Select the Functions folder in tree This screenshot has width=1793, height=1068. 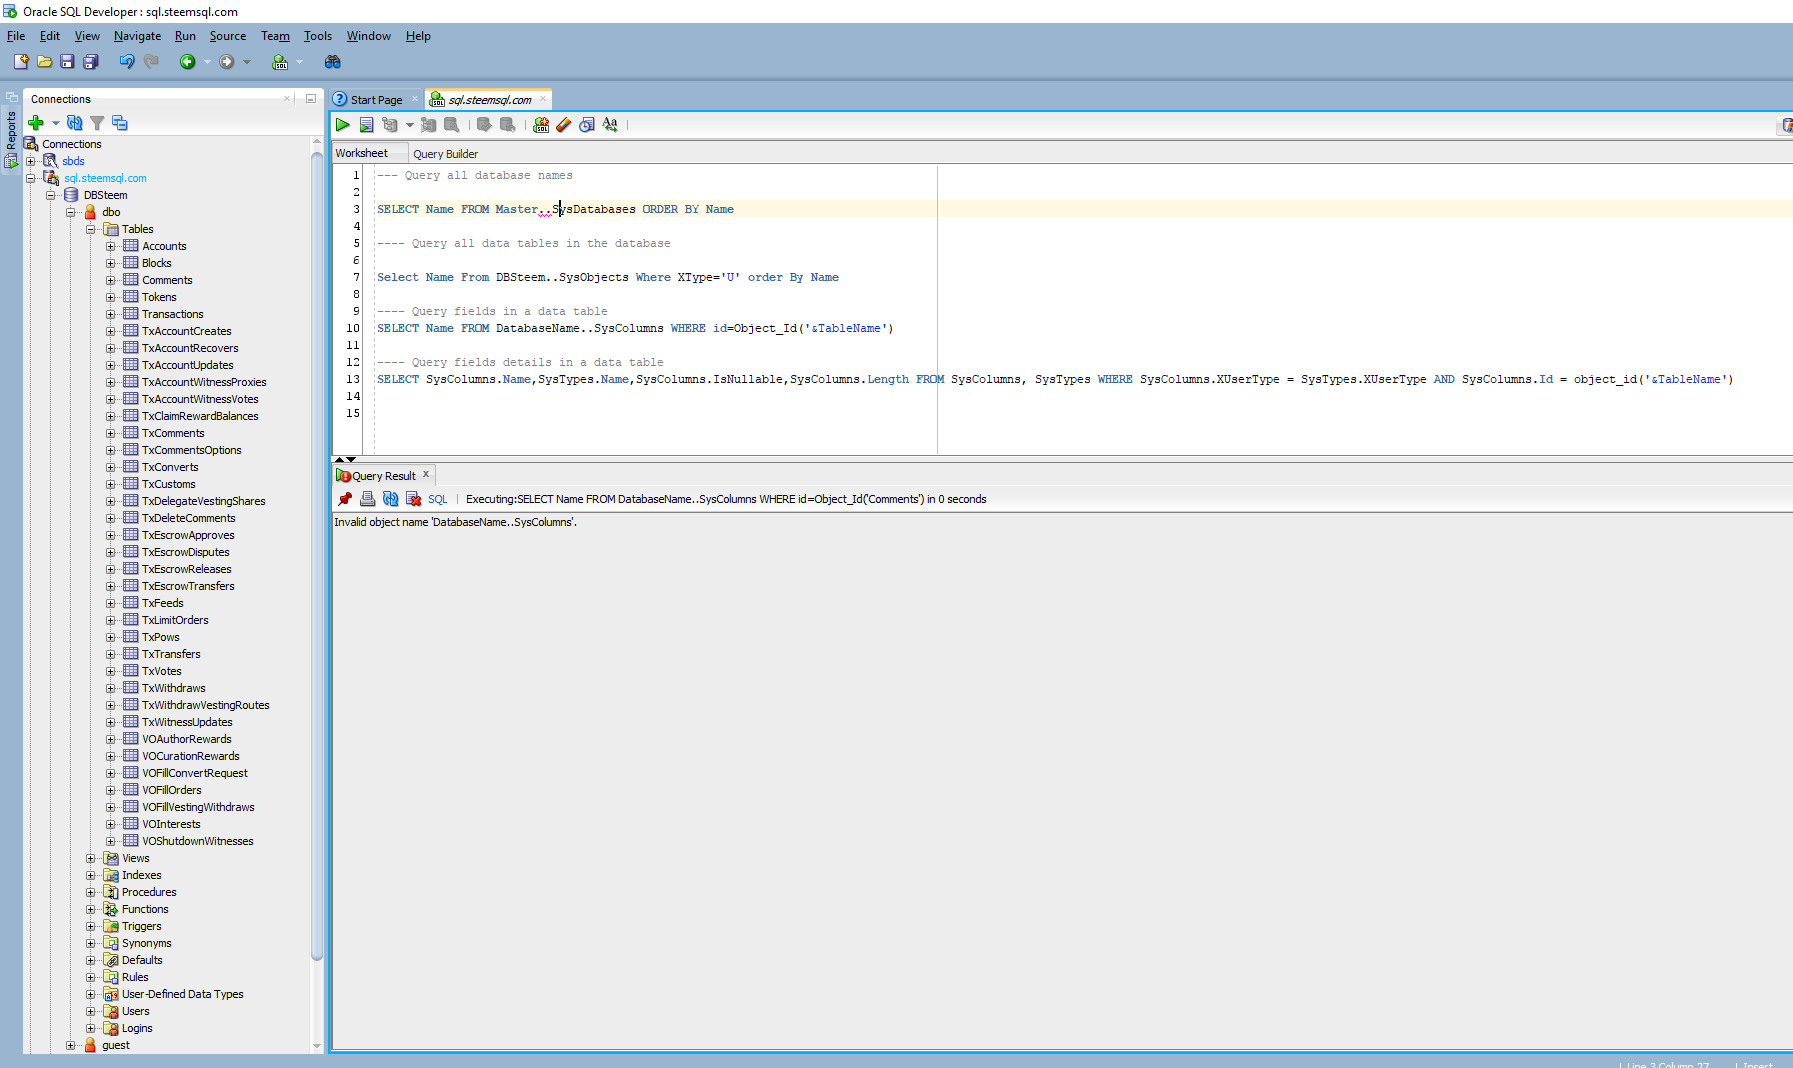145,909
